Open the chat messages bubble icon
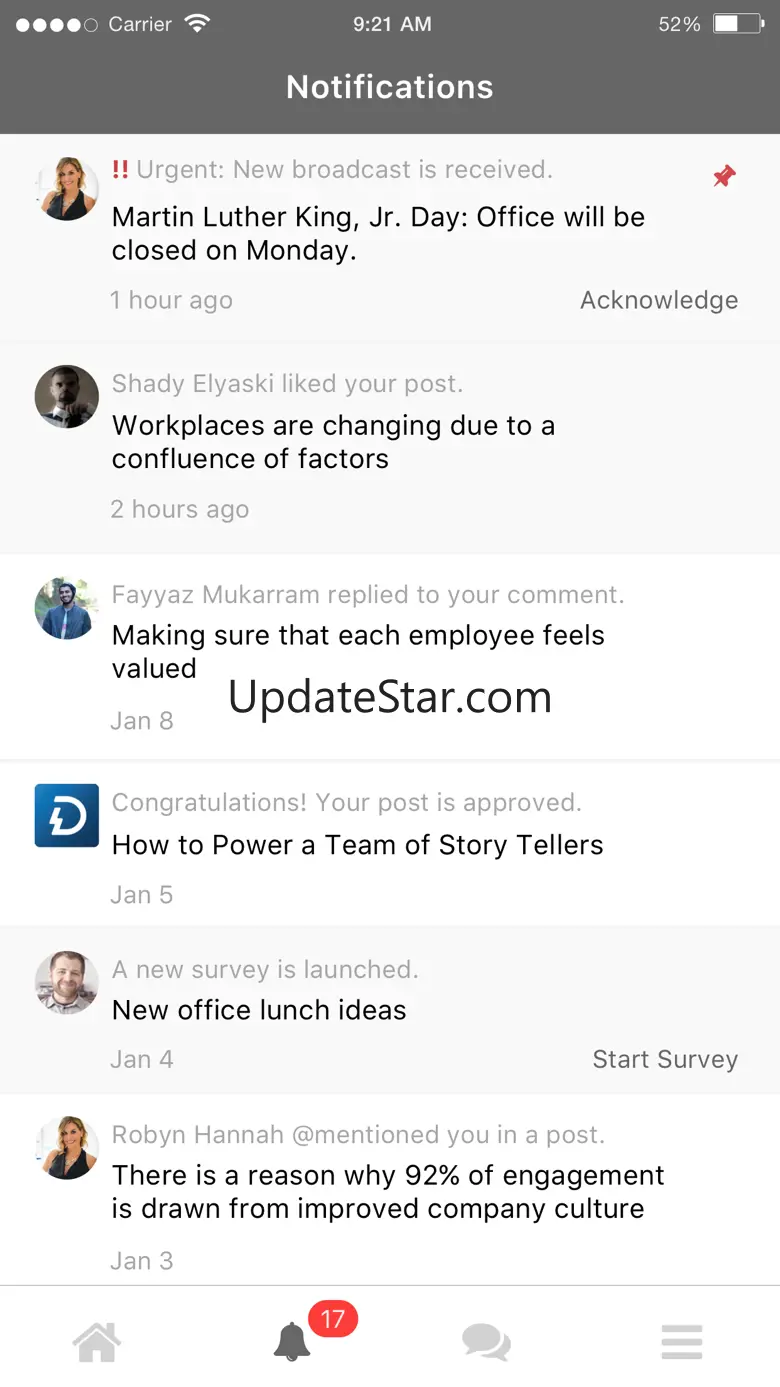 coord(486,1341)
